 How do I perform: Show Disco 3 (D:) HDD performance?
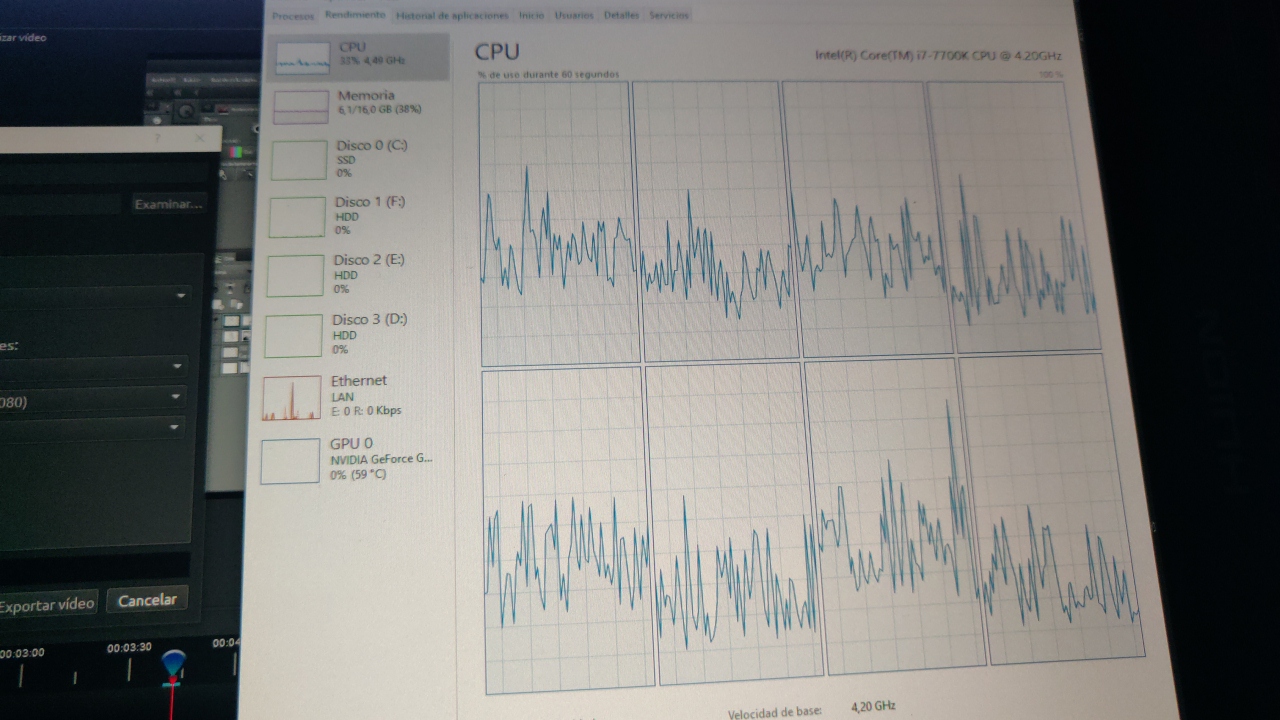pyautogui.click(x=355, y=334)
